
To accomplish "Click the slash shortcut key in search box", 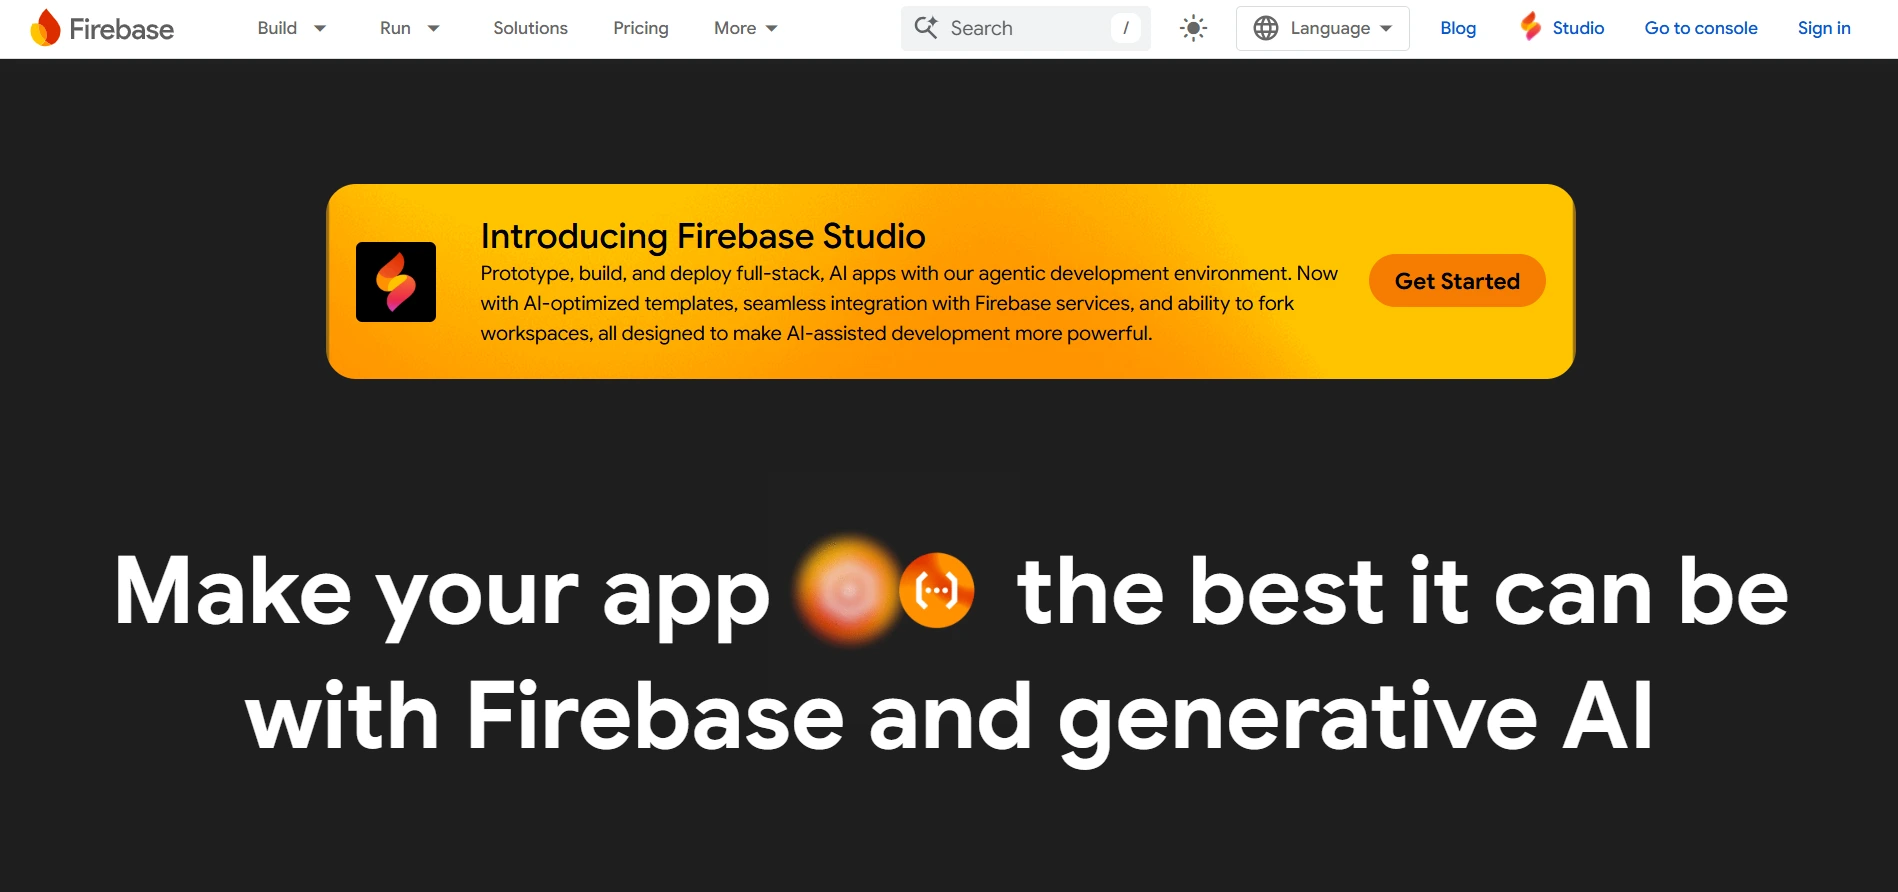I will [x=1126, y=28].
